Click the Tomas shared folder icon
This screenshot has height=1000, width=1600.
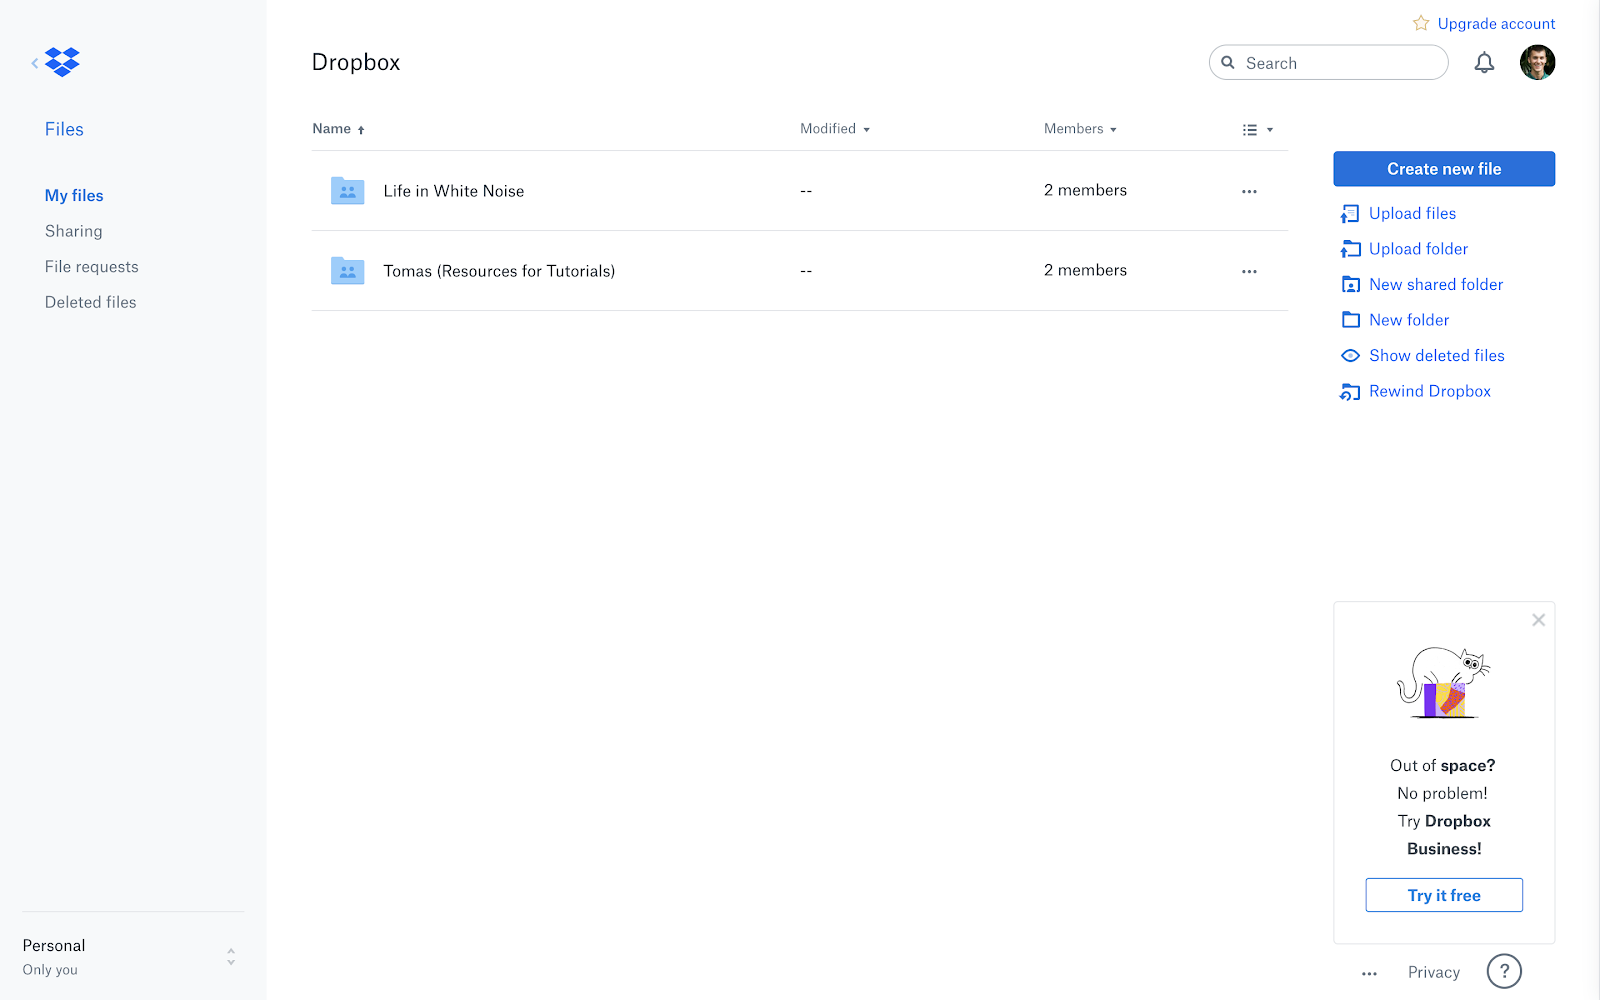(x=348, y=270)
